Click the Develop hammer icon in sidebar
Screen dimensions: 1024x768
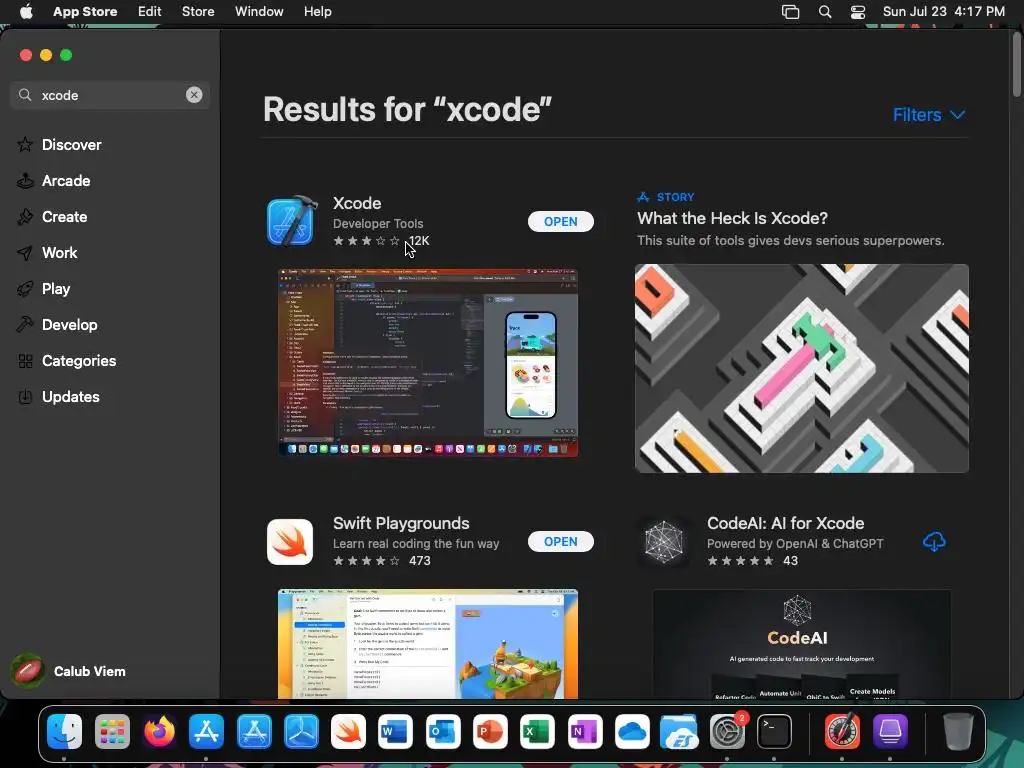(x=25, y=325)
